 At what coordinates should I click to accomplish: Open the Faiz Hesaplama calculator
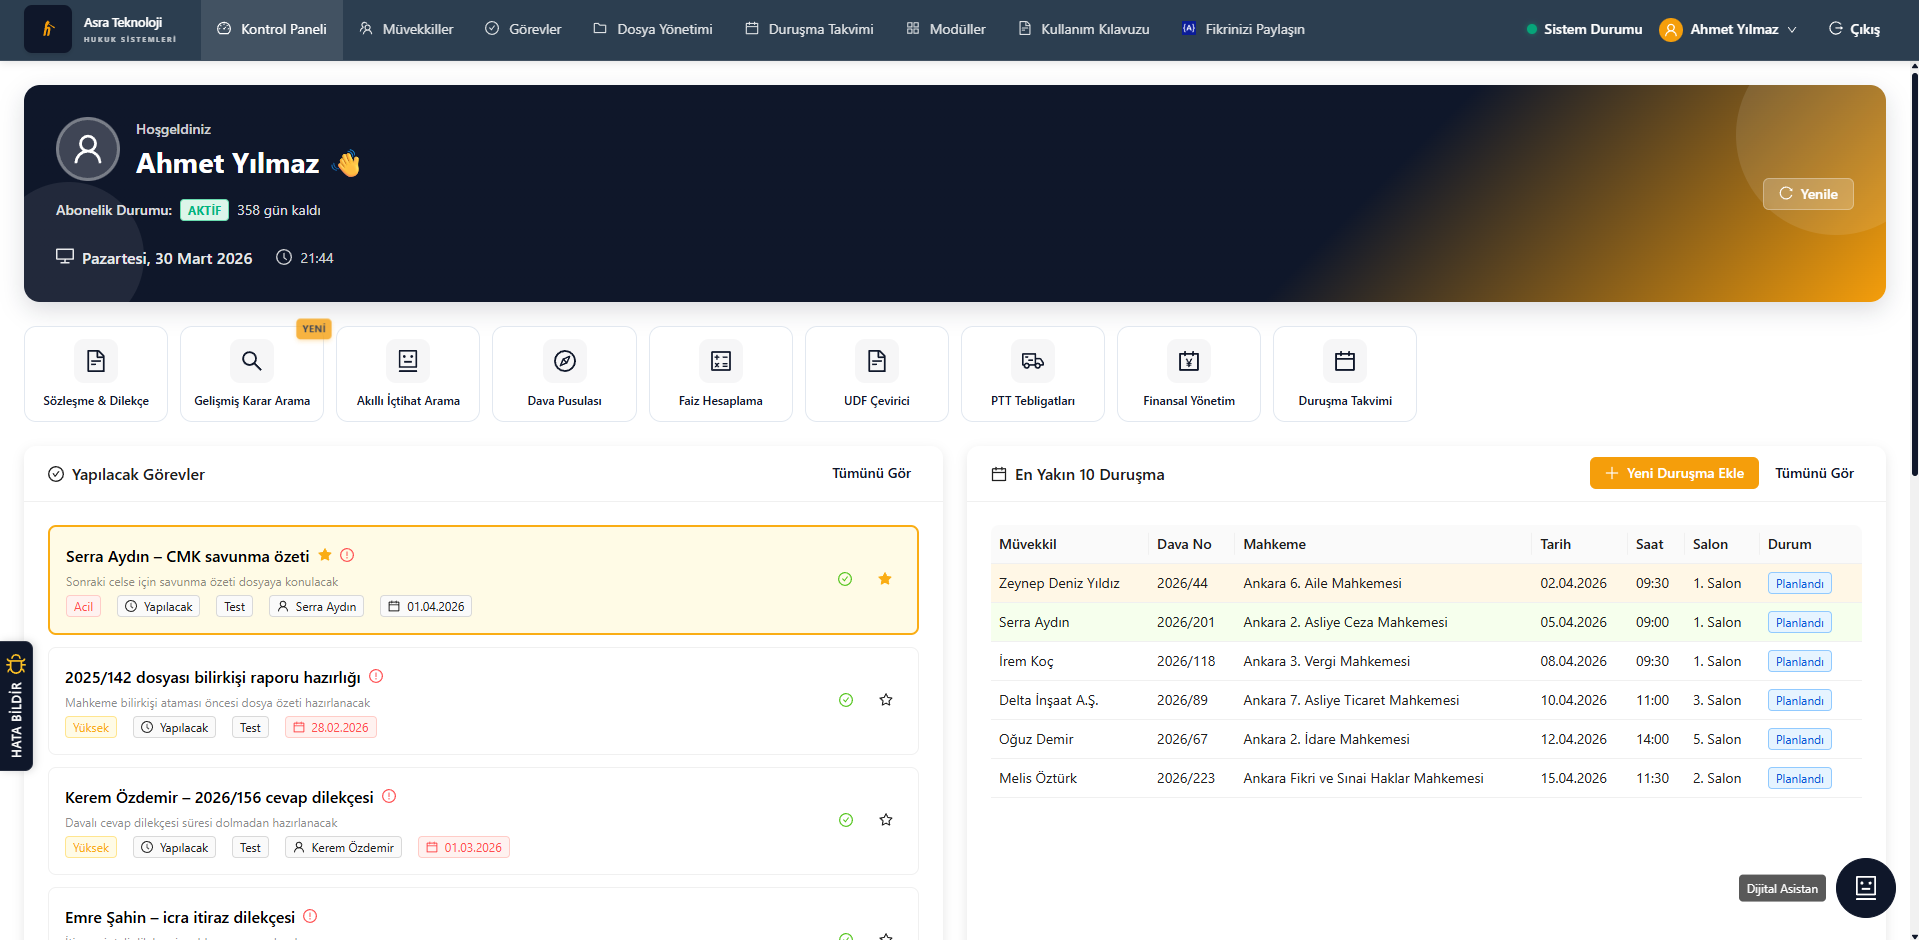tap(720, 374)
